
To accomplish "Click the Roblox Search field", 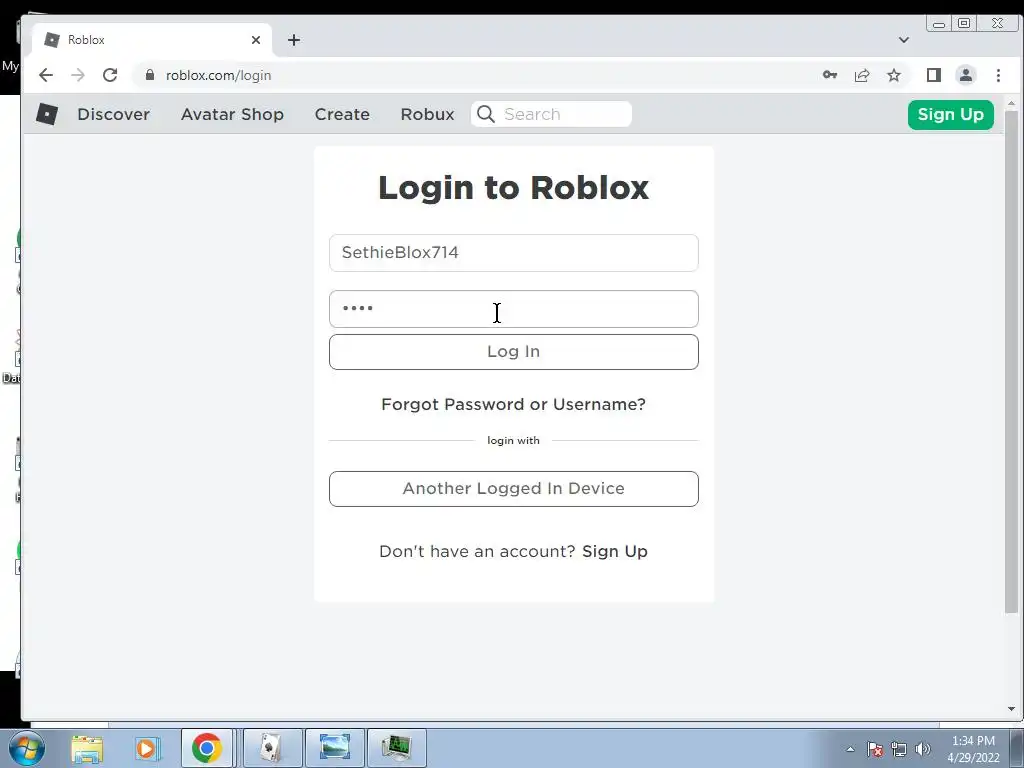I will [551, 114].
